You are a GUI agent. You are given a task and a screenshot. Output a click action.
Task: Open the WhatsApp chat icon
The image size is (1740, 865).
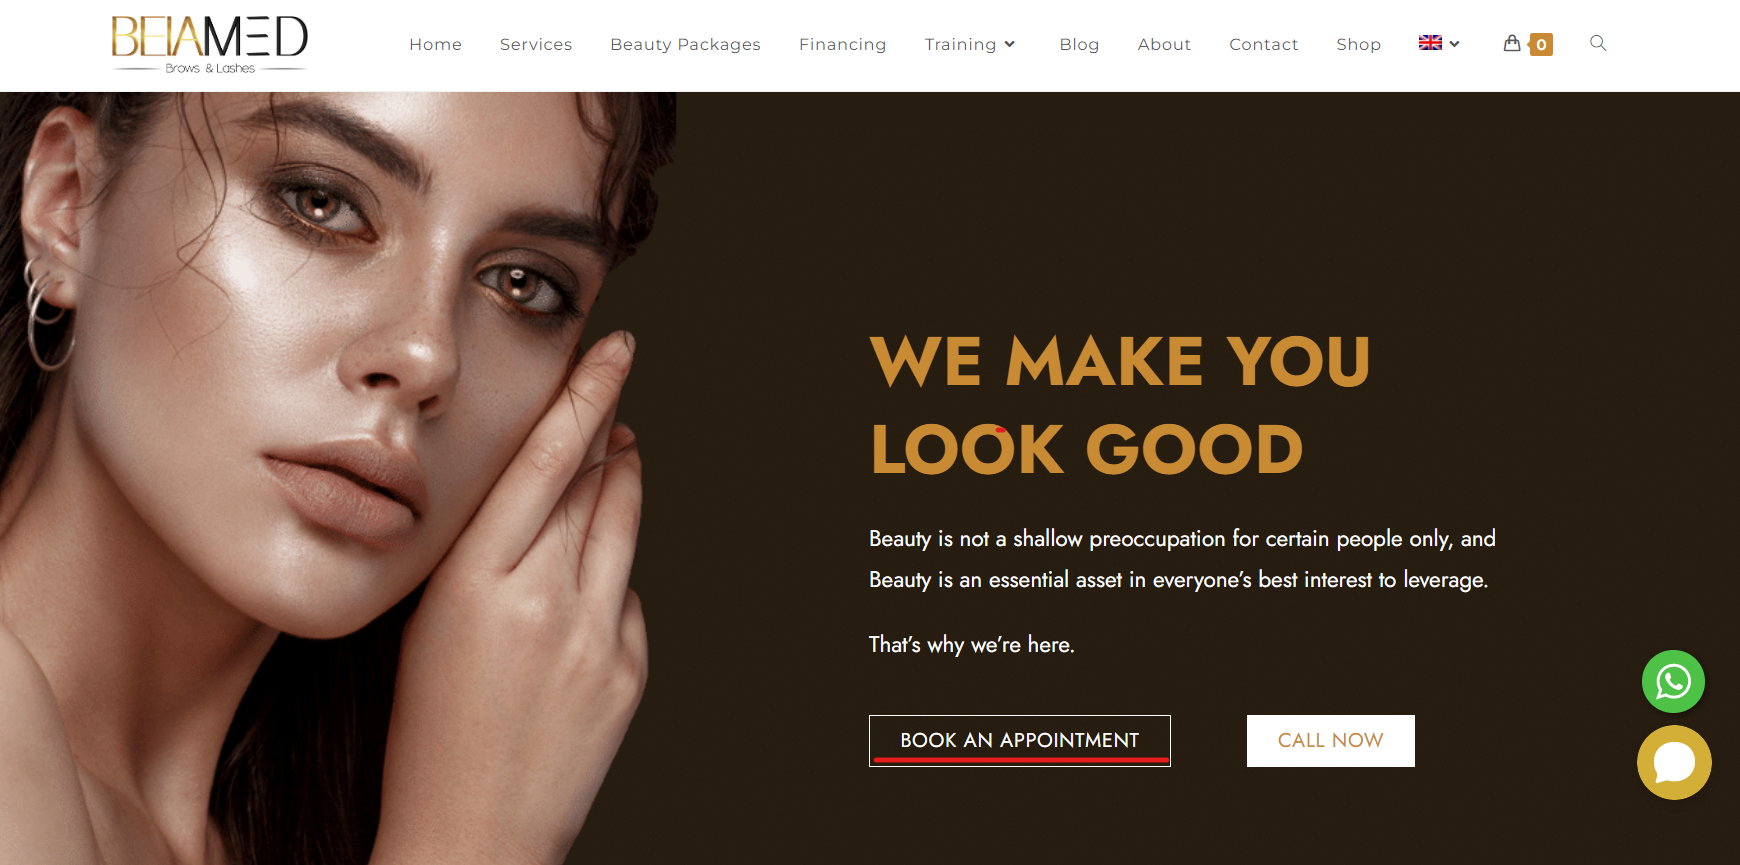pos(1673,682)
